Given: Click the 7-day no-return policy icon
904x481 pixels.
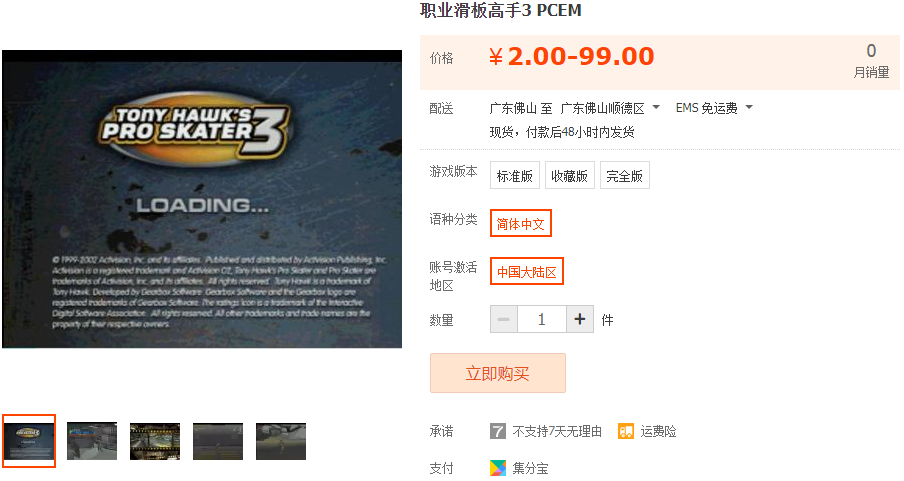Looking at the screenshot, I should (x=498, y=431).
